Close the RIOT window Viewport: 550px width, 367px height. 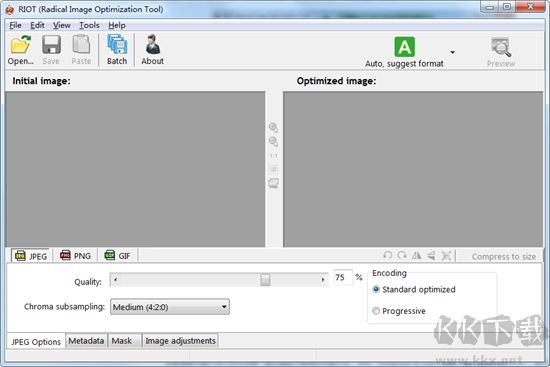531,7
